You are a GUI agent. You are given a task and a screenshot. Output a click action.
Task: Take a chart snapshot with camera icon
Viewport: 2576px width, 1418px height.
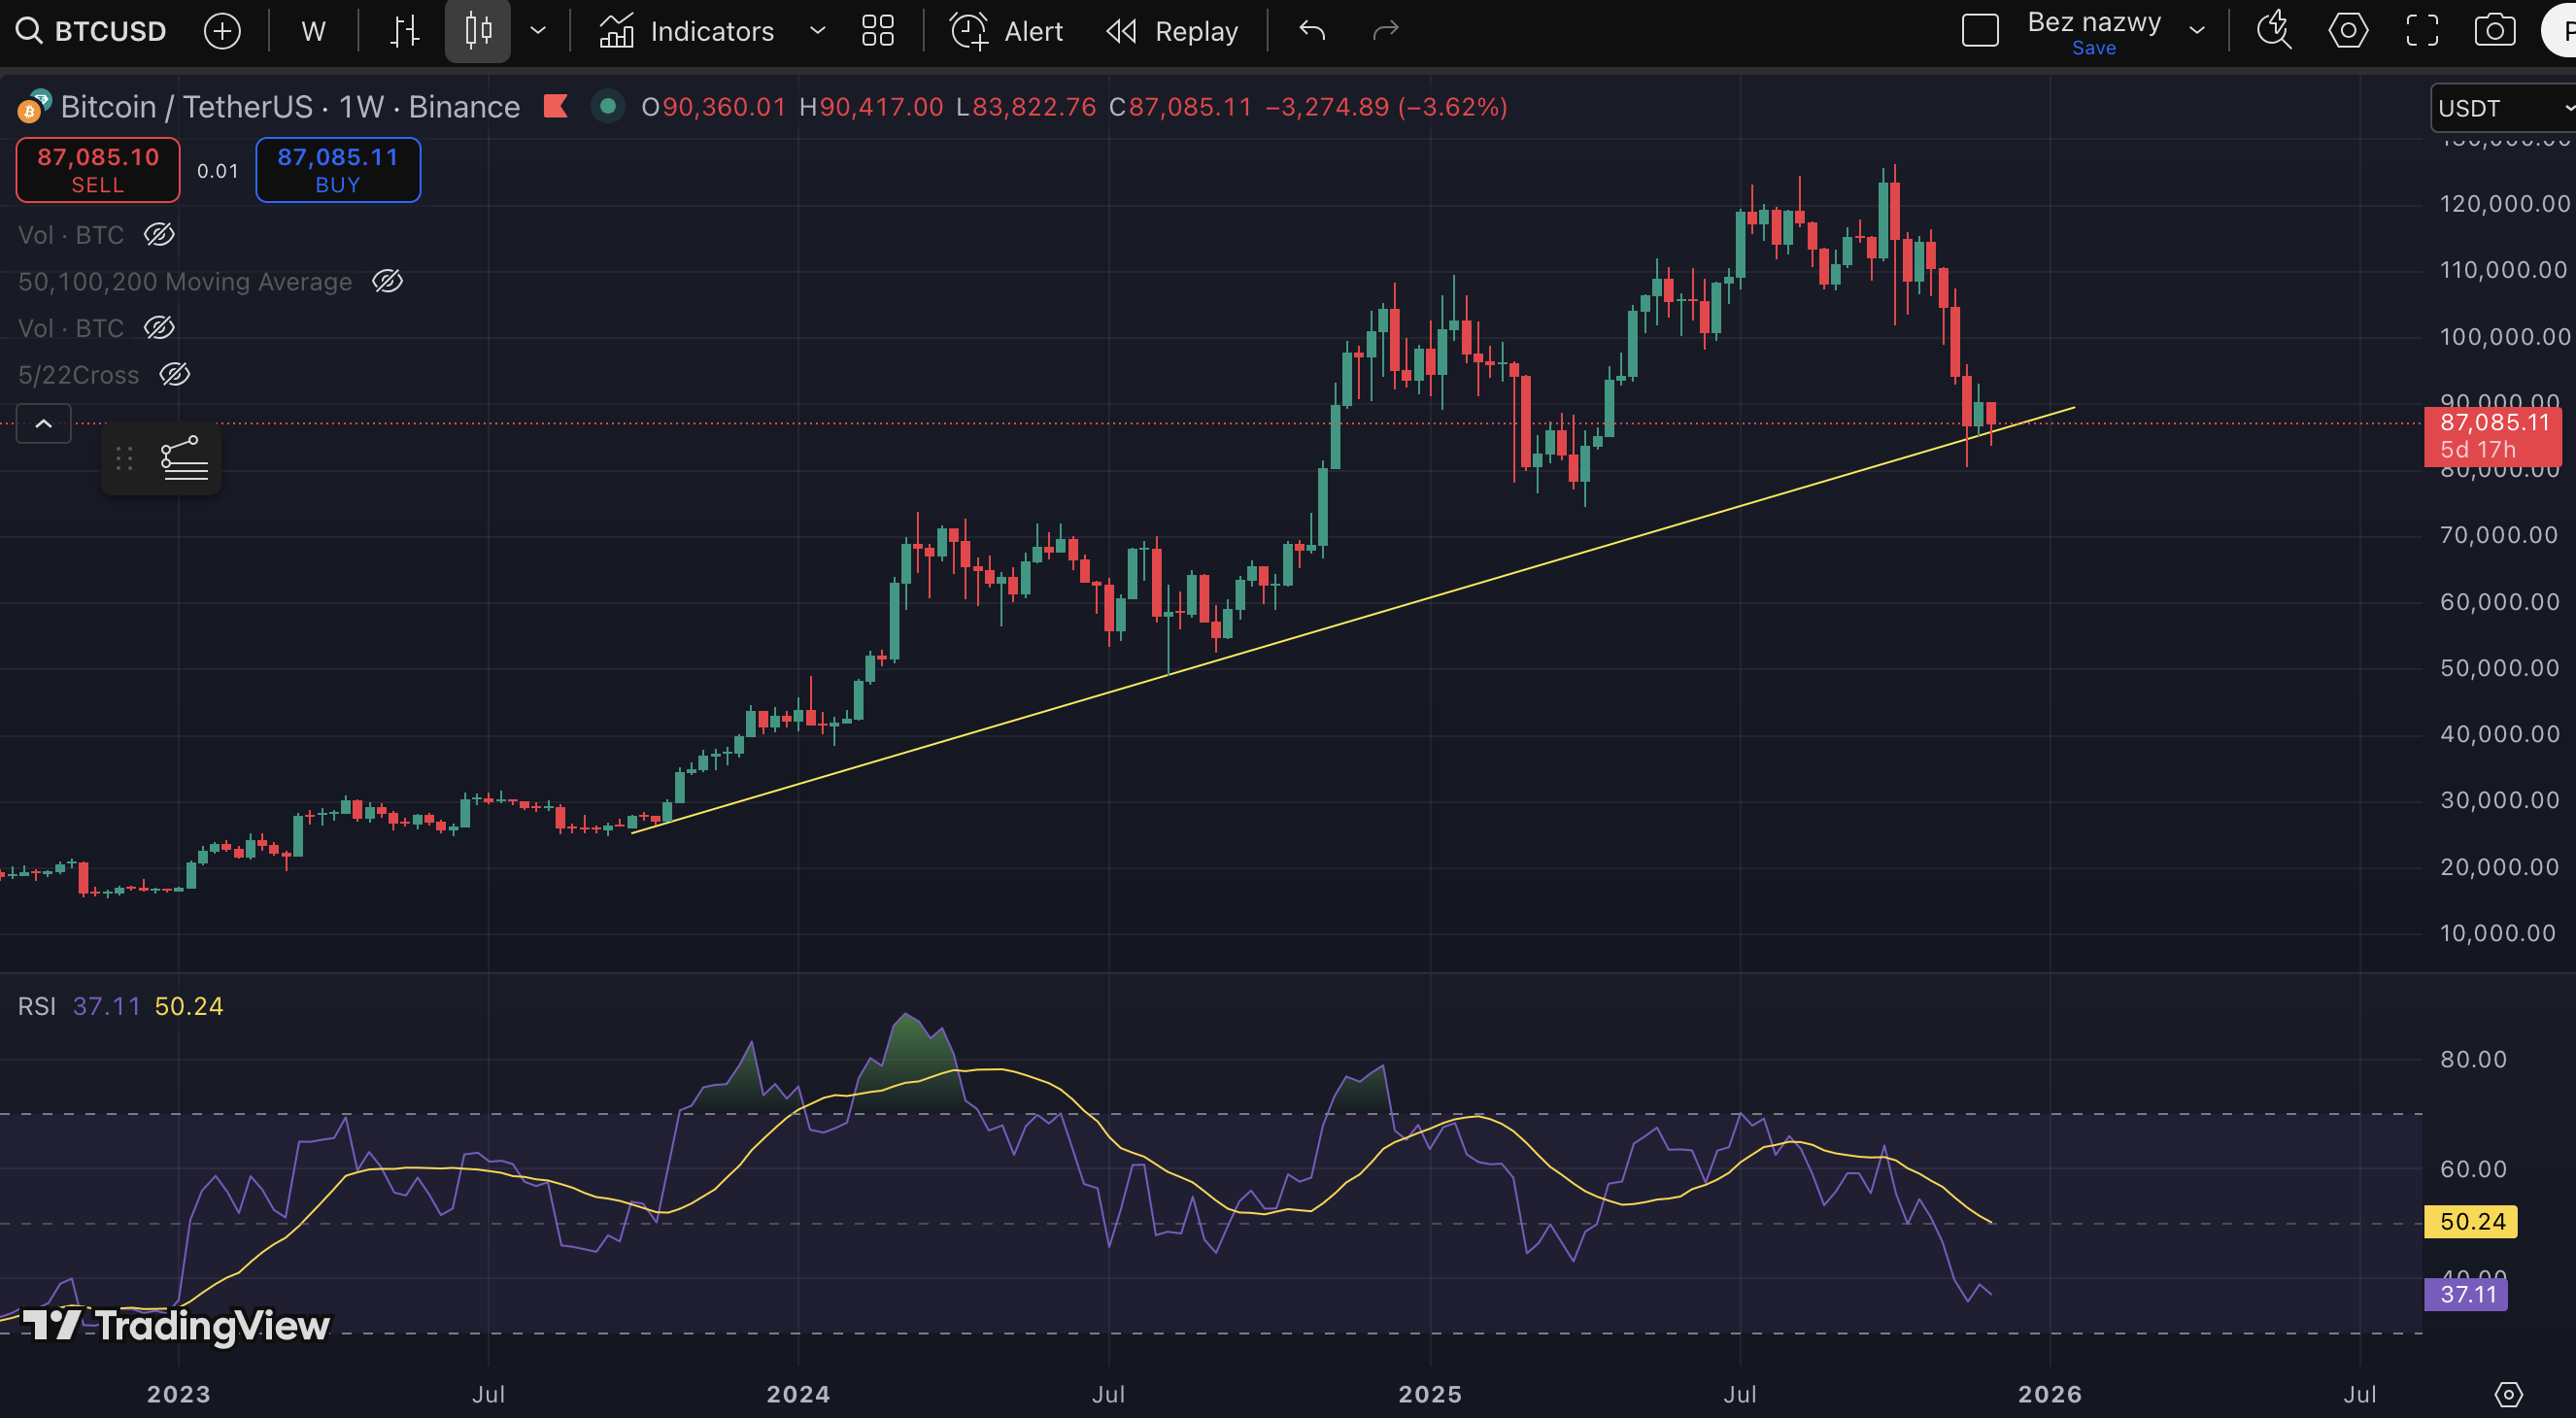click(2495, 31)
